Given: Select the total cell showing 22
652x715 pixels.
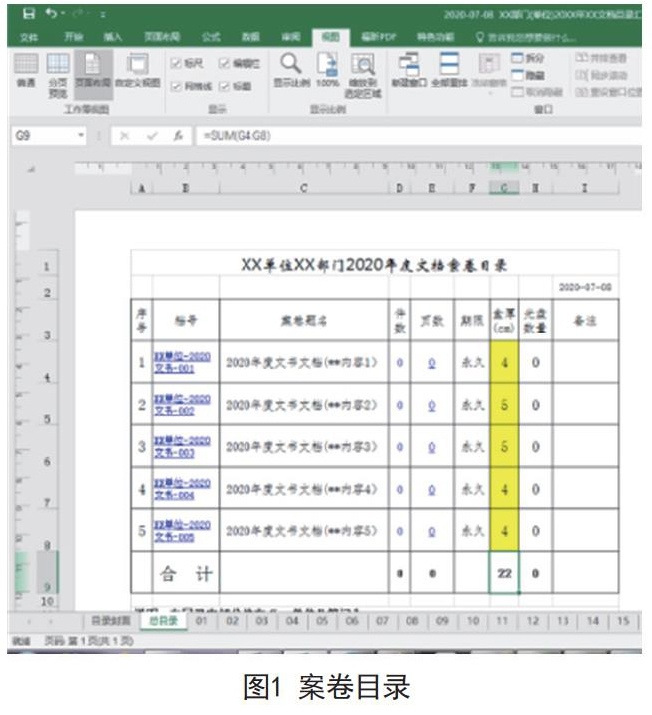Looking at the screenshot, I should click(504, 573).
